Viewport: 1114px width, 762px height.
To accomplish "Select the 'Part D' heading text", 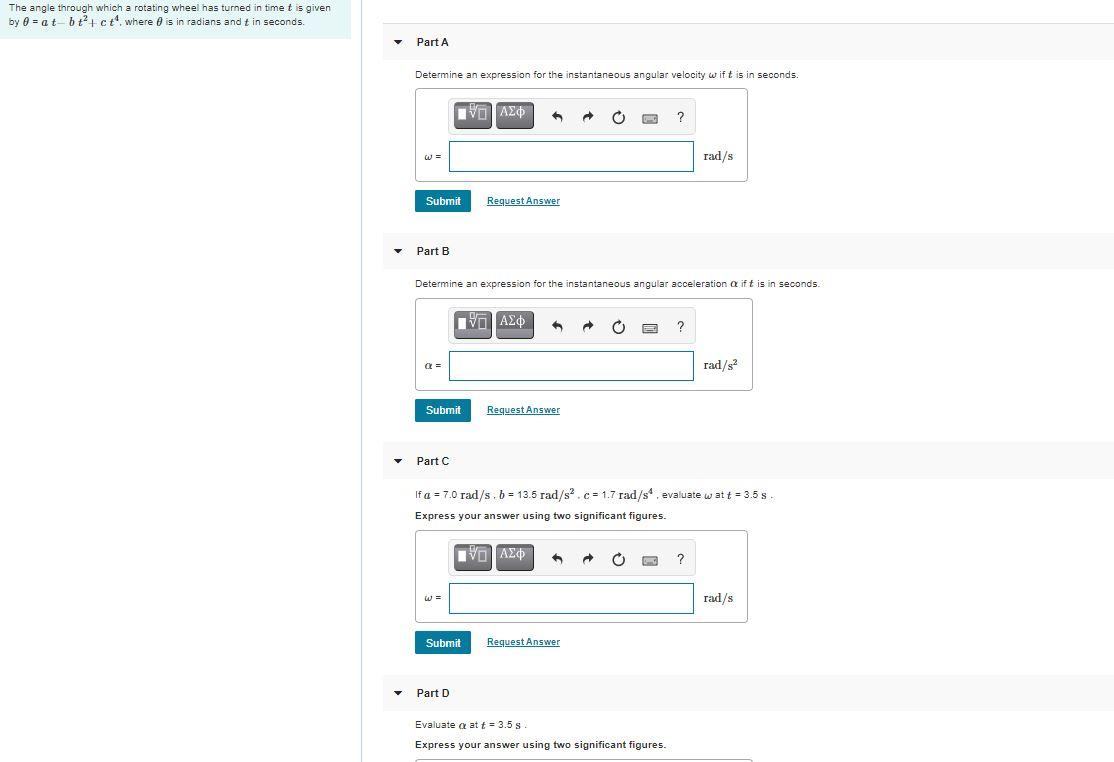I will 433,693.
